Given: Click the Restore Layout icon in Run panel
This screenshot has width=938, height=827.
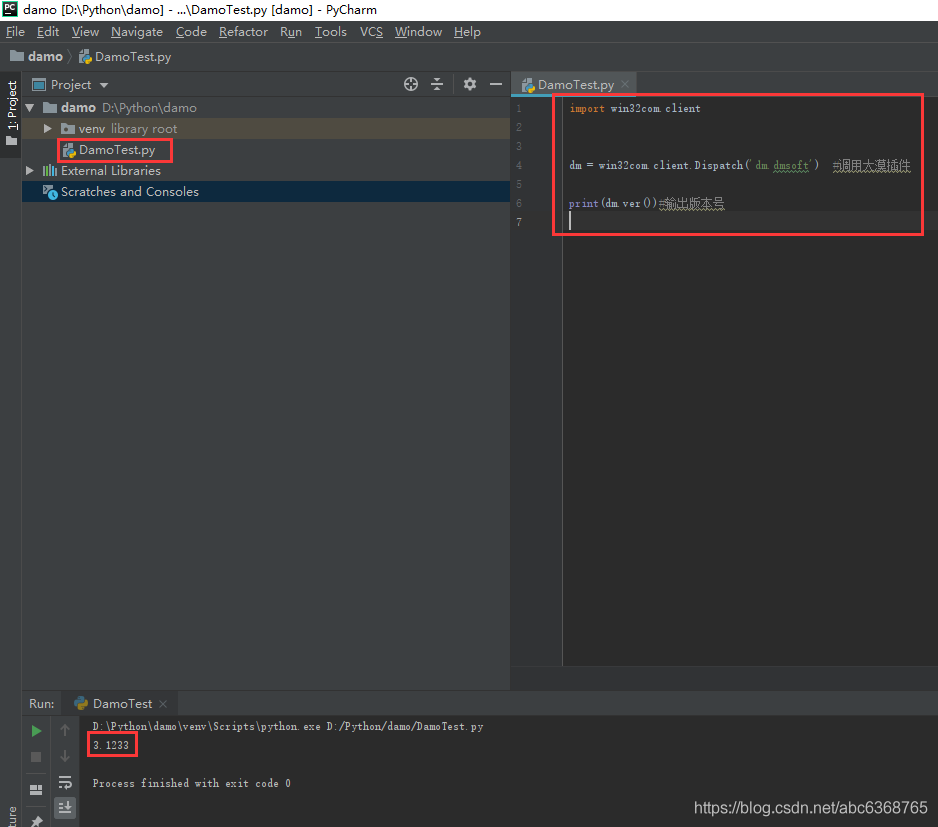Looking at the screenshot, I should pos(36,790).
